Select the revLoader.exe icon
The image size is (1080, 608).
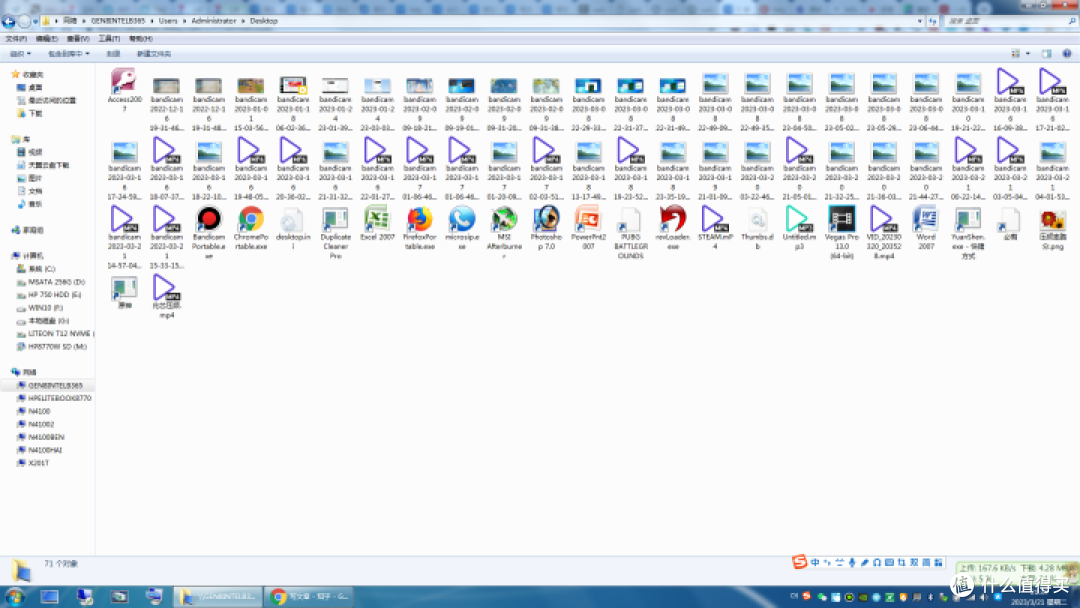[673, 228]
